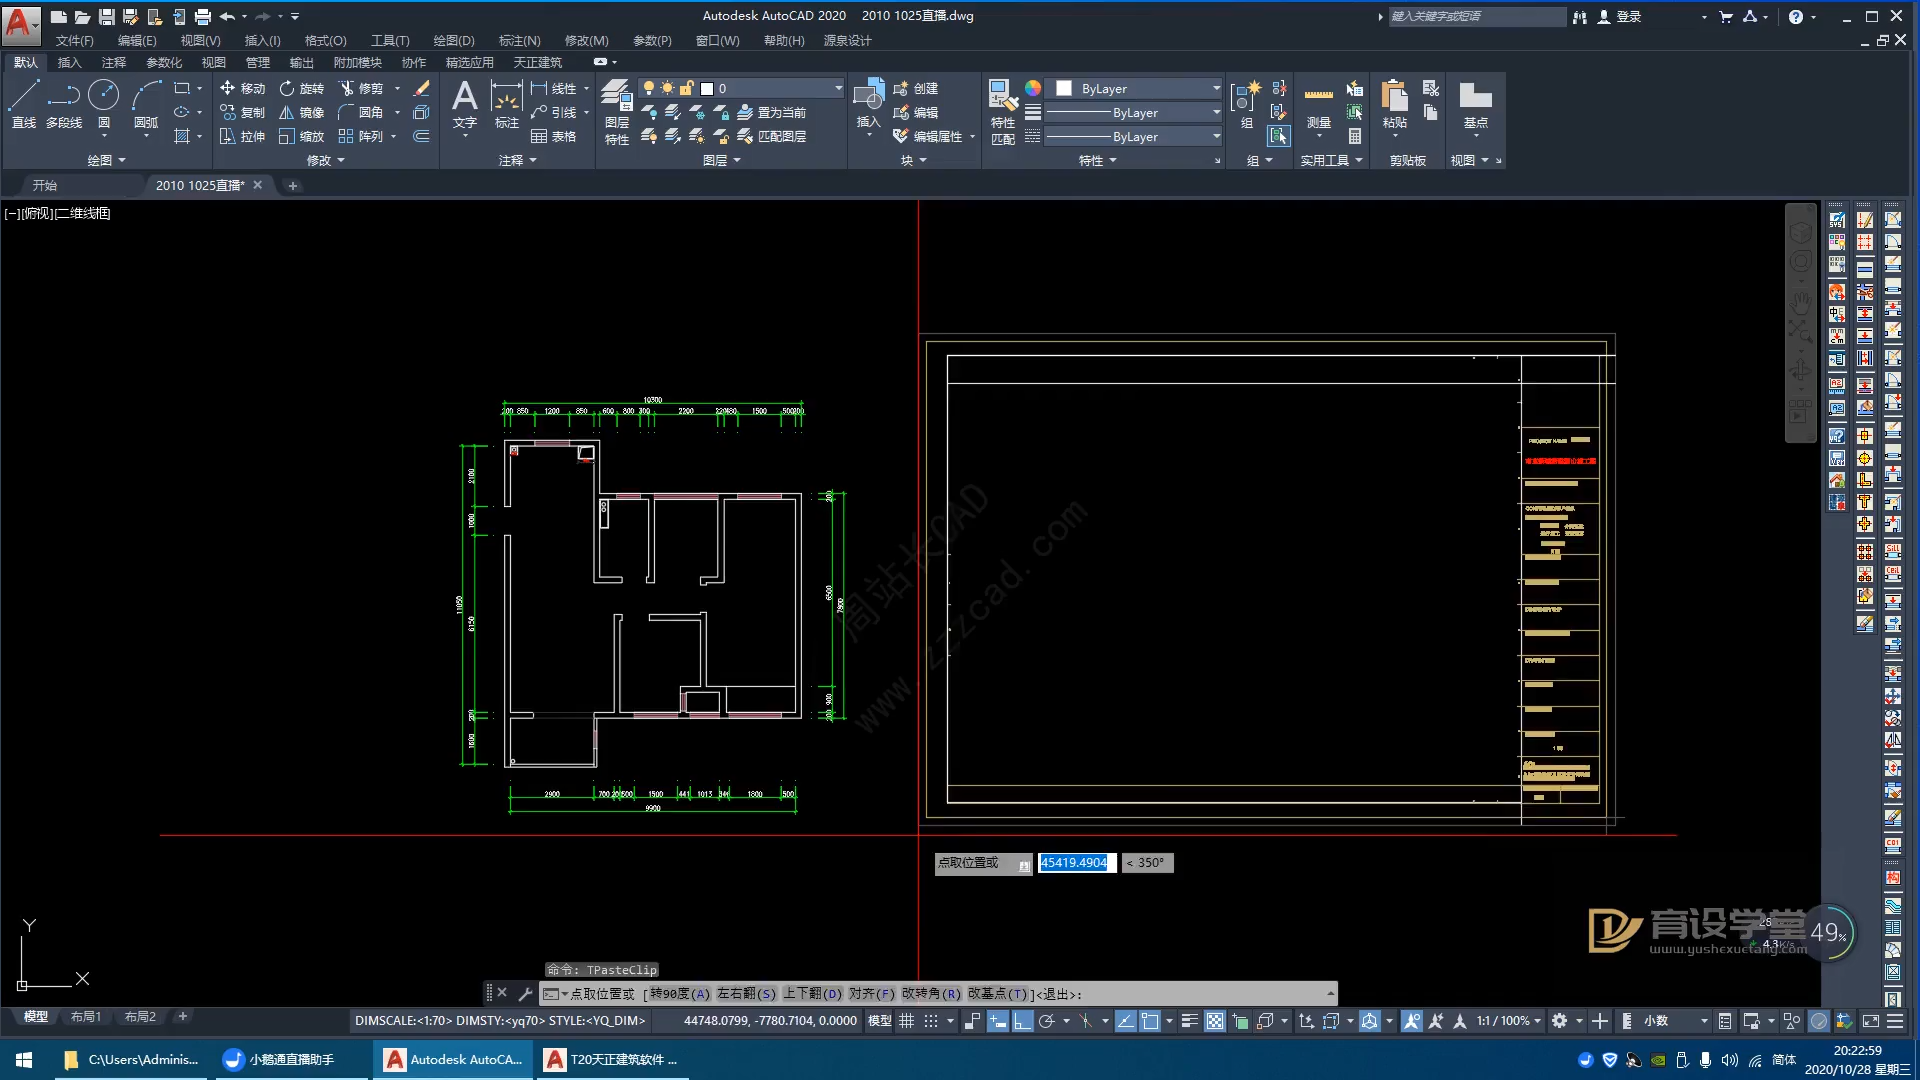Toggle 2D object snap in status bar
The image size is (1920, 1080).
pos(1150,1021)
